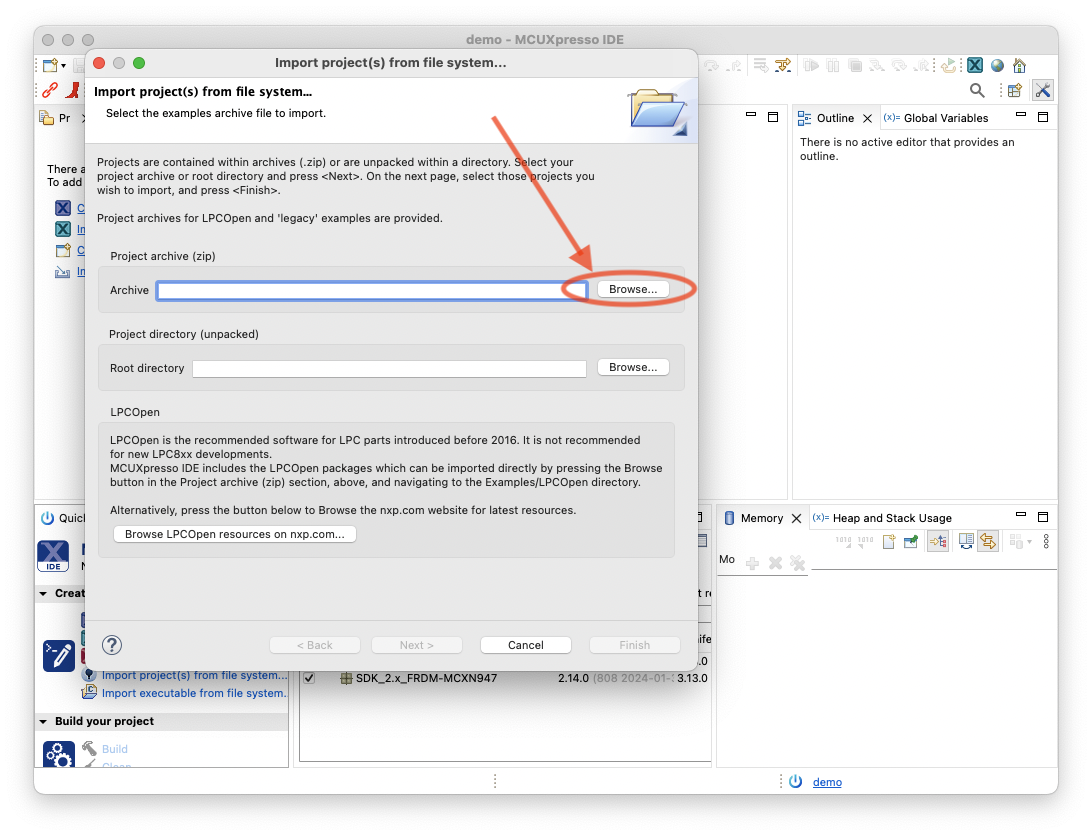Close the Memory tab
Image resolution: width=1092 pixels, height=836 pixels.
click(x=797, y=518)
